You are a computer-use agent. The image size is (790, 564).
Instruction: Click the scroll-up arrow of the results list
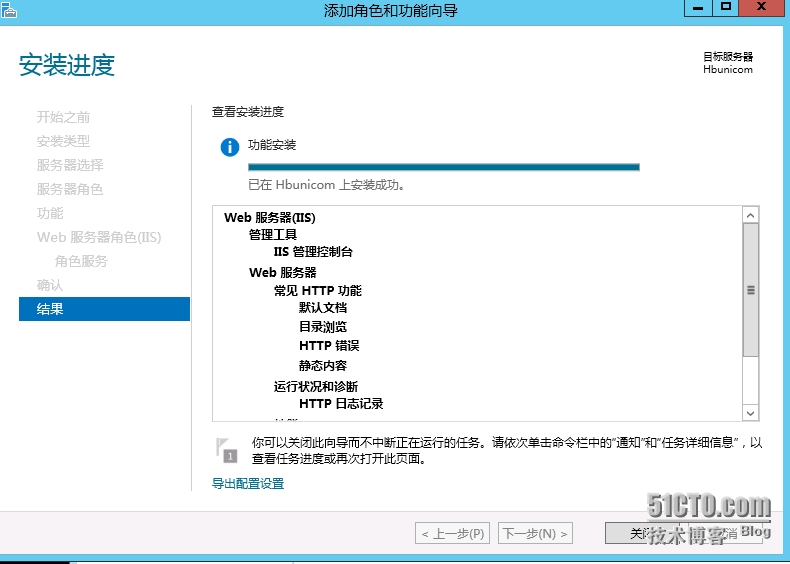click(750, 216)
